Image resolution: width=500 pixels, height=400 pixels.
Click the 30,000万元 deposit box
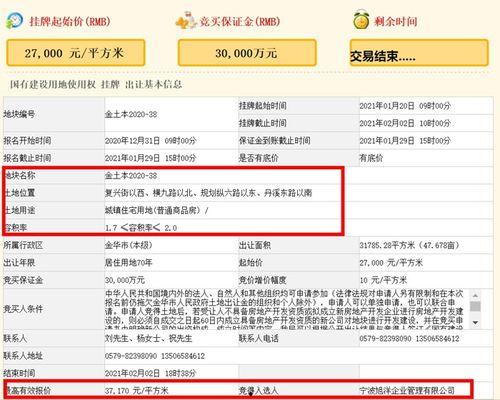click(247, 53)
